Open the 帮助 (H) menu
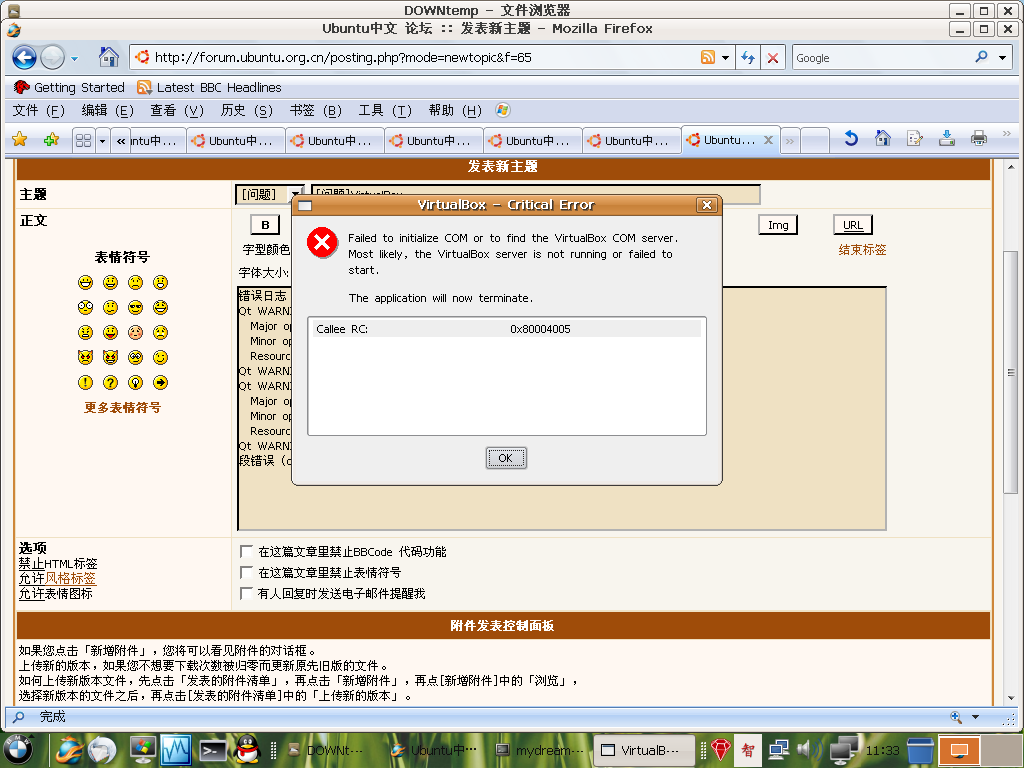 (x=455, y=110)
